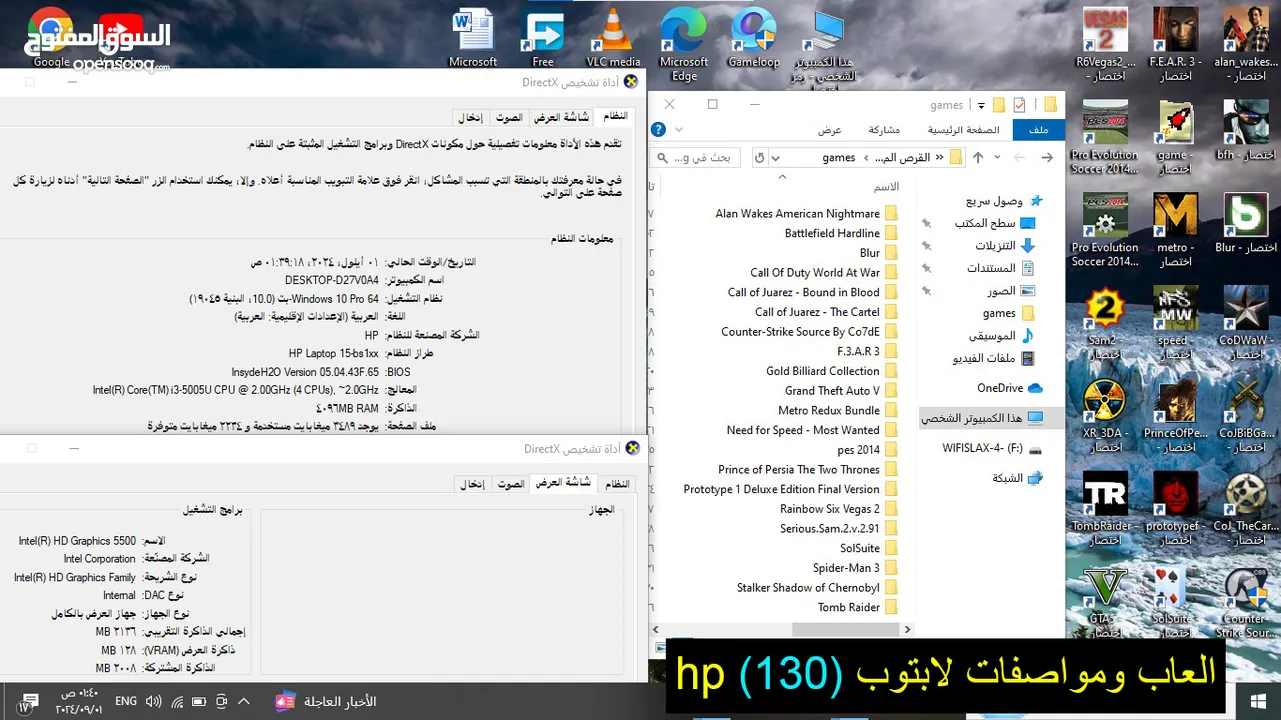1281x720 pixels.
Task: Switch to عرض ribbon tab
Action: click(x=830, y=130)
